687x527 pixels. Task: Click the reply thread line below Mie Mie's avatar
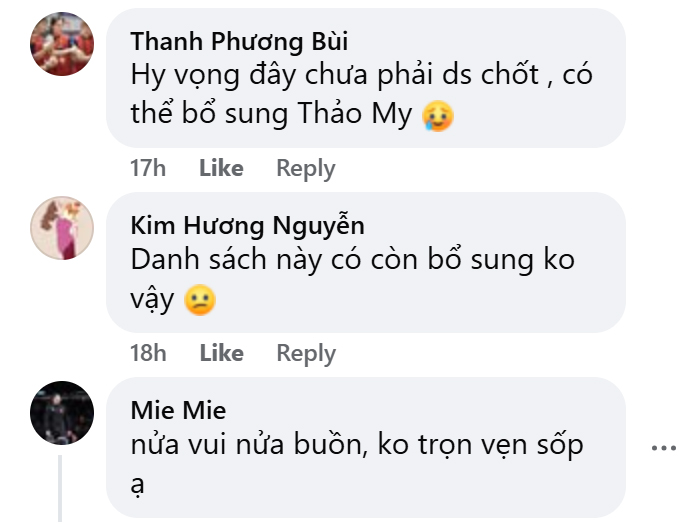[61, 488]
